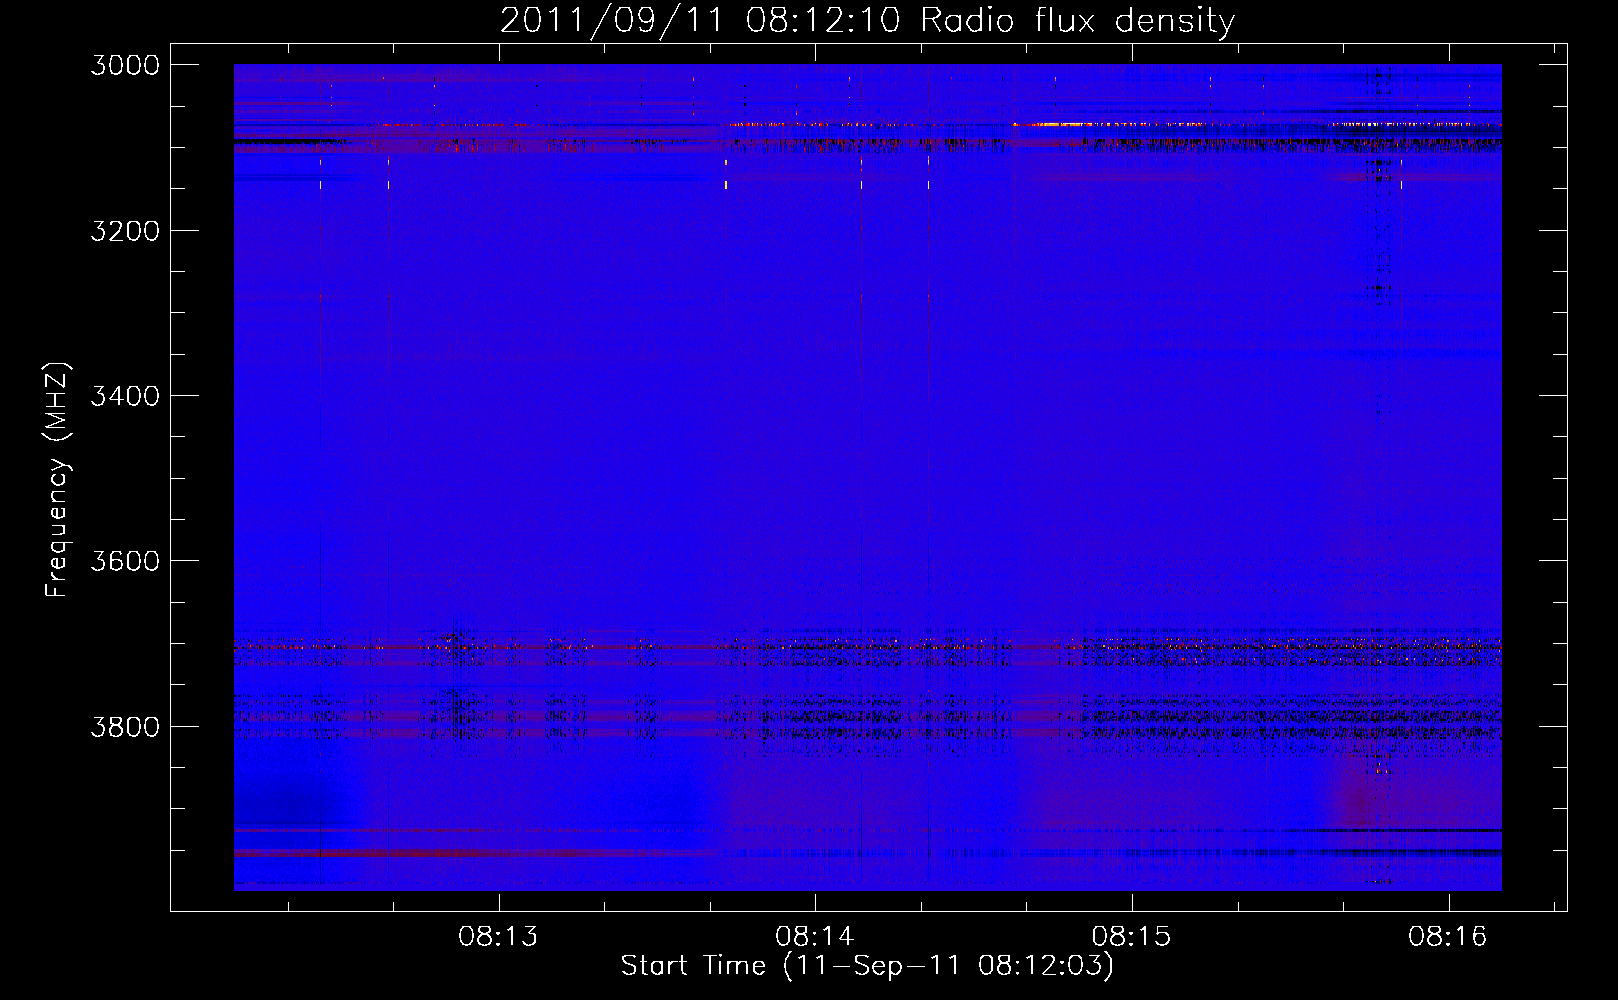This screenshot has width=1618, height=1000.
Task: Click the 3400 frequency tick label
Action: coord(125,396)
